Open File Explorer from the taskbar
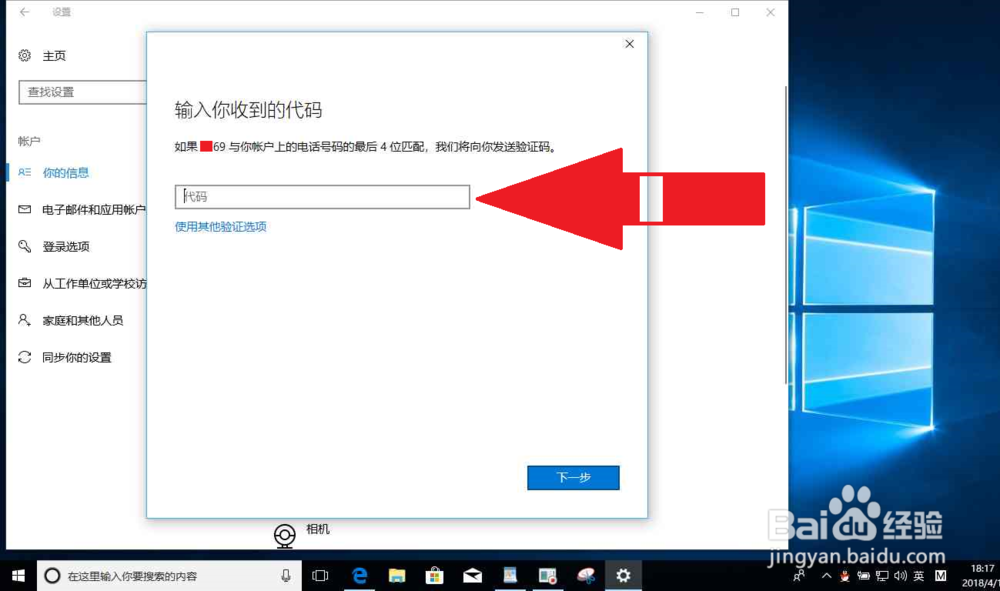The image size is (1000, 591). 397,575
